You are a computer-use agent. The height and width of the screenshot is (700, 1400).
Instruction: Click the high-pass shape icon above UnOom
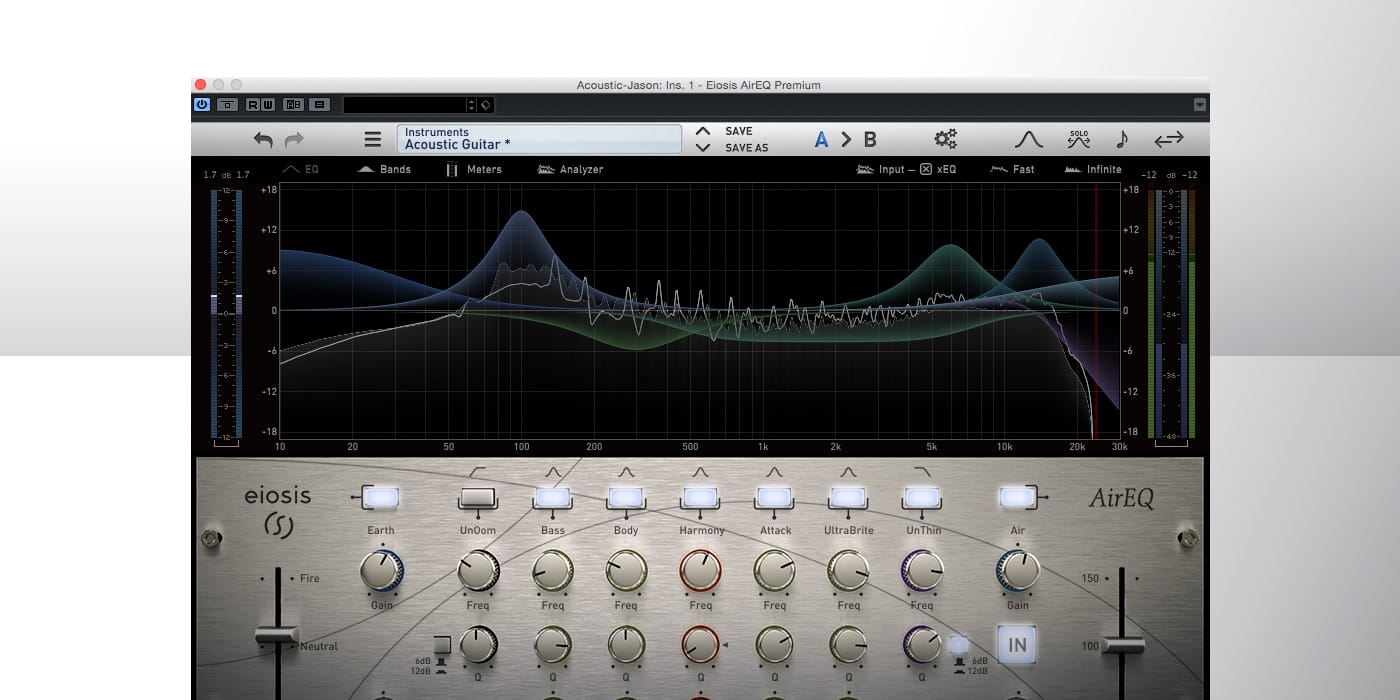coord(478,472)
